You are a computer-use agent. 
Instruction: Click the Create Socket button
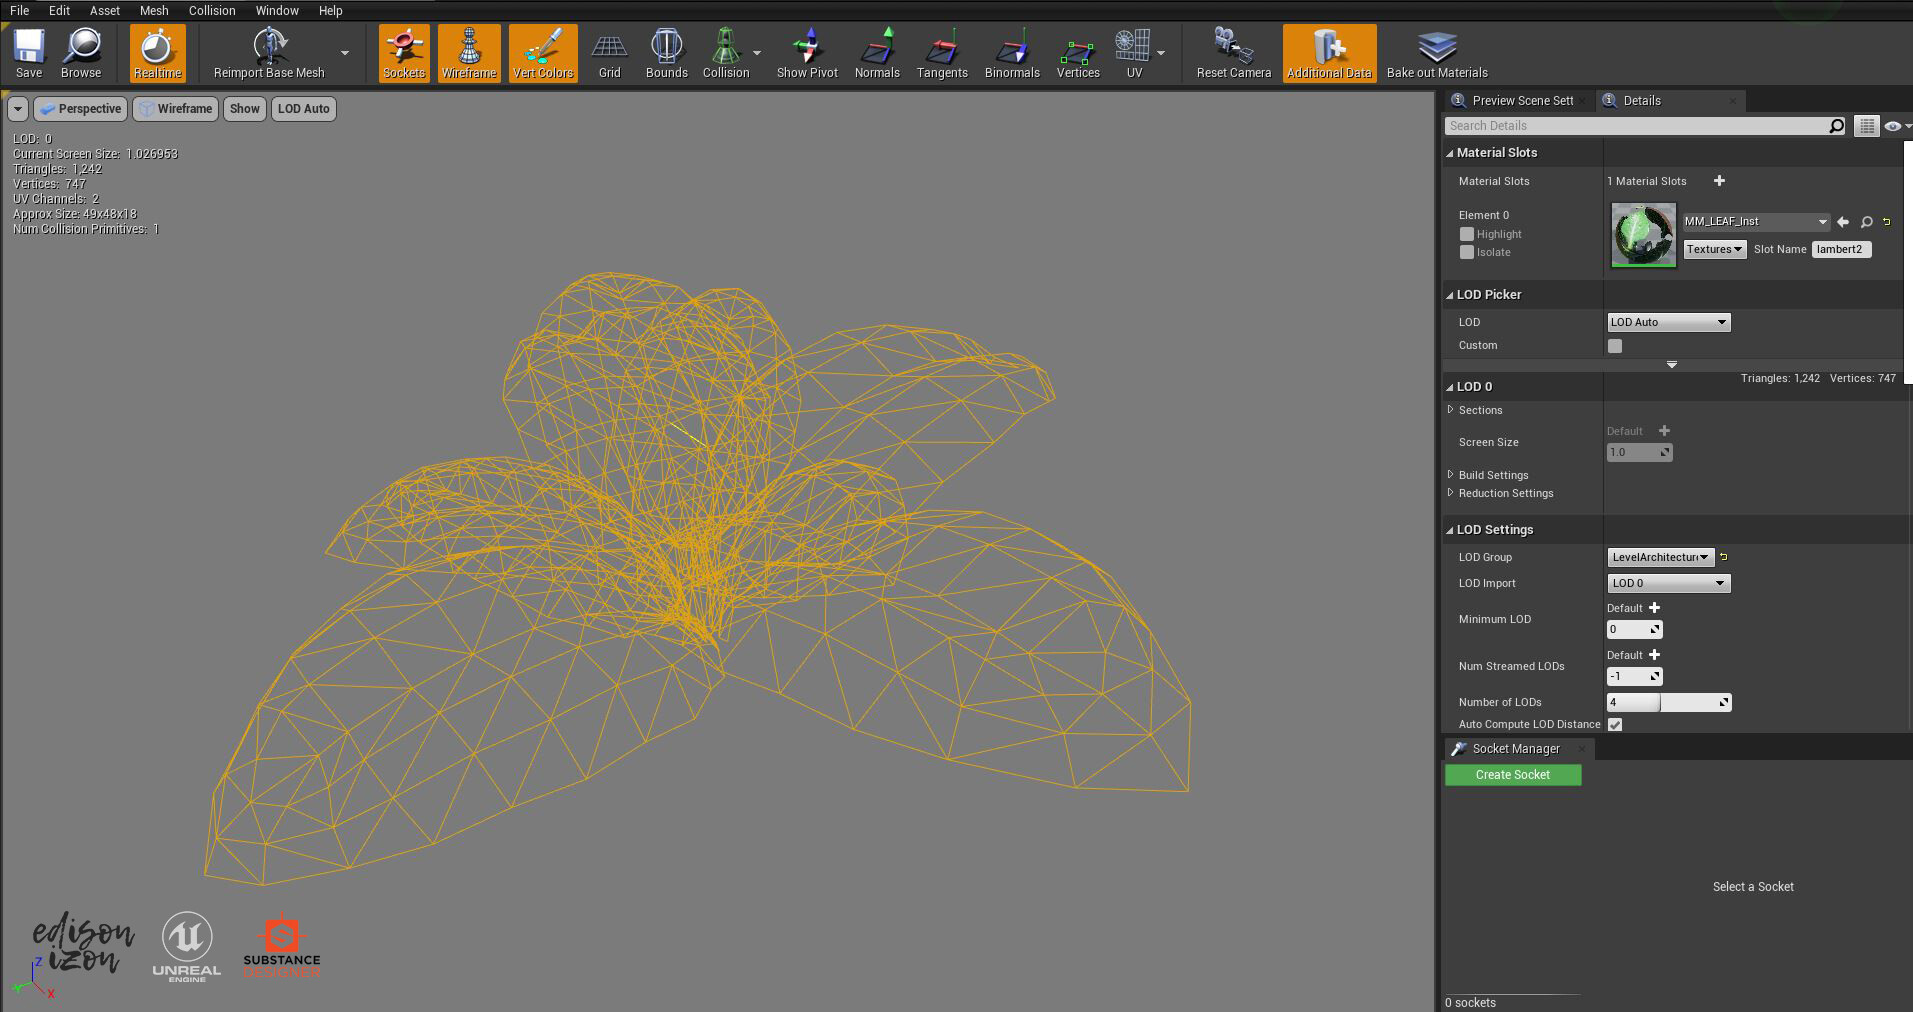[x=1512, y=774]
